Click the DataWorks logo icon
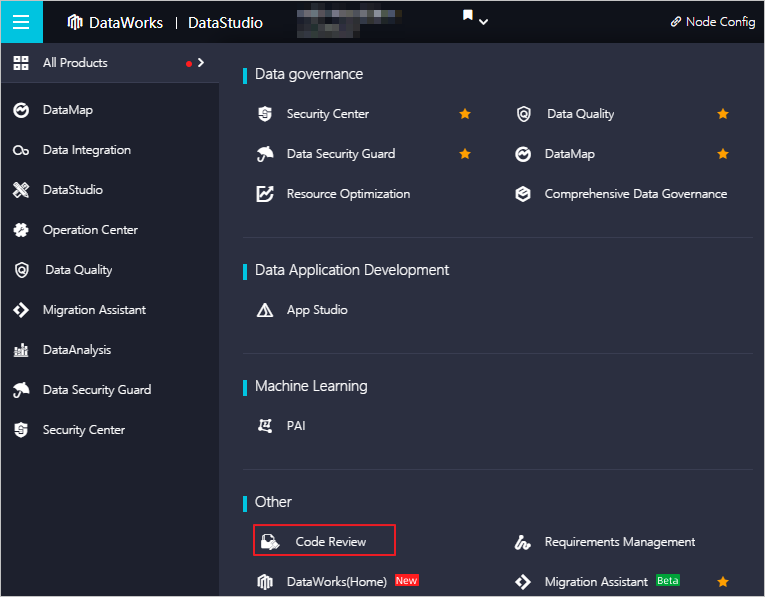Screen dimensions: 765x597 (x=75, y=22)
